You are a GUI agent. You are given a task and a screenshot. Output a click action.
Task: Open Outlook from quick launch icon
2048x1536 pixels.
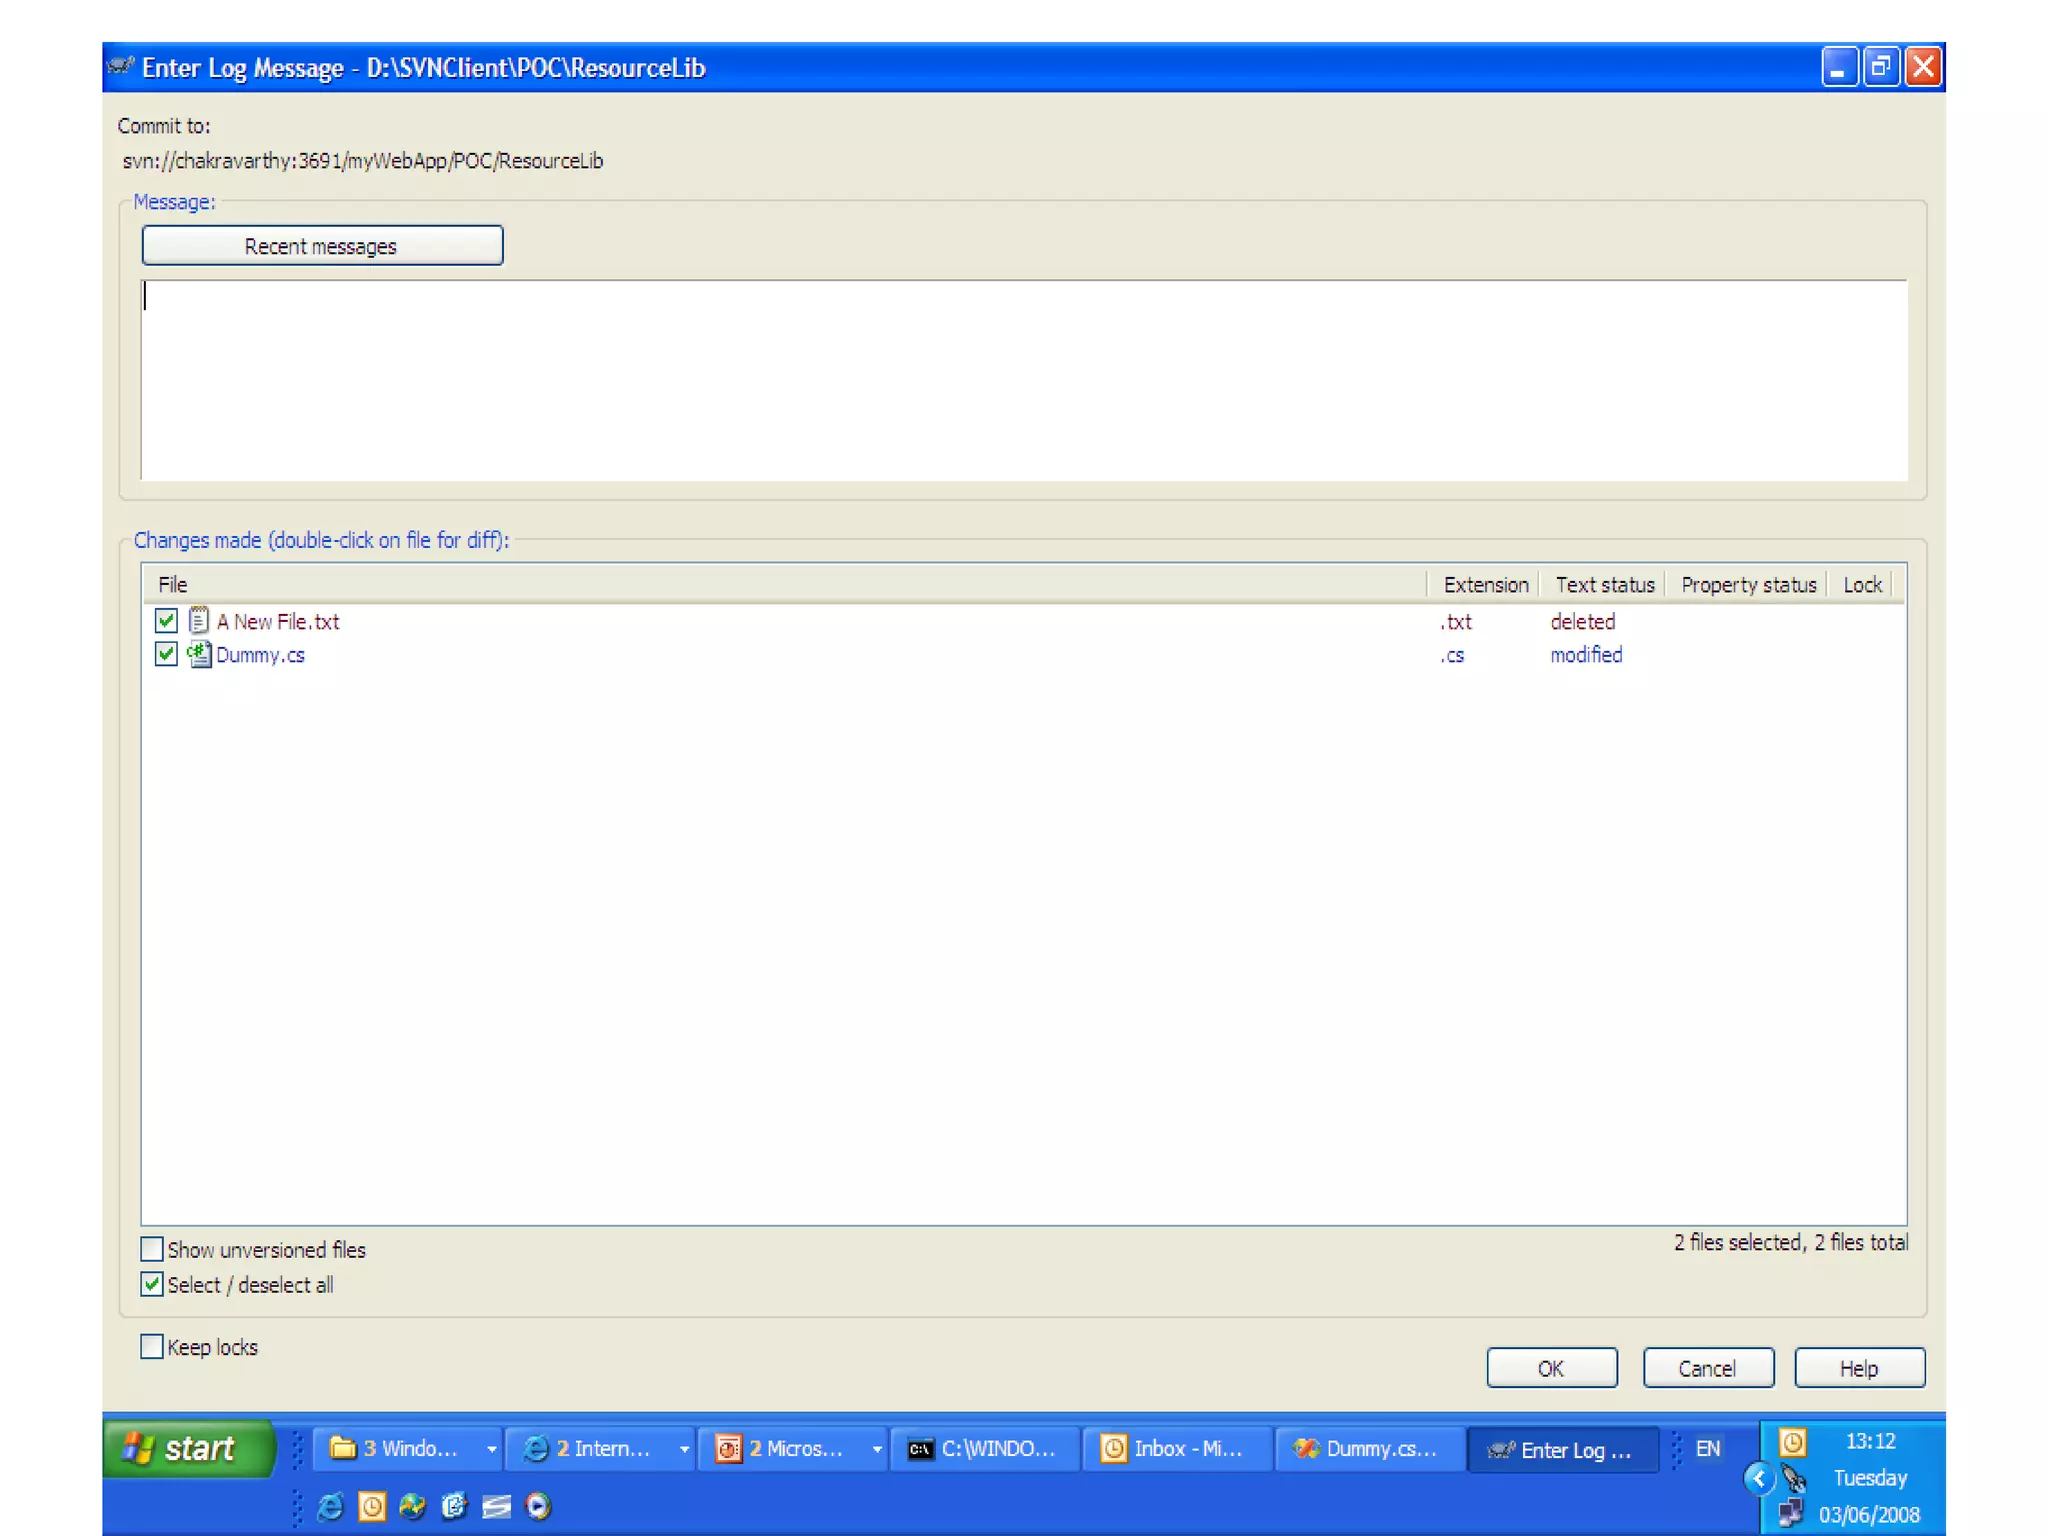click(x=372, y=1506)
